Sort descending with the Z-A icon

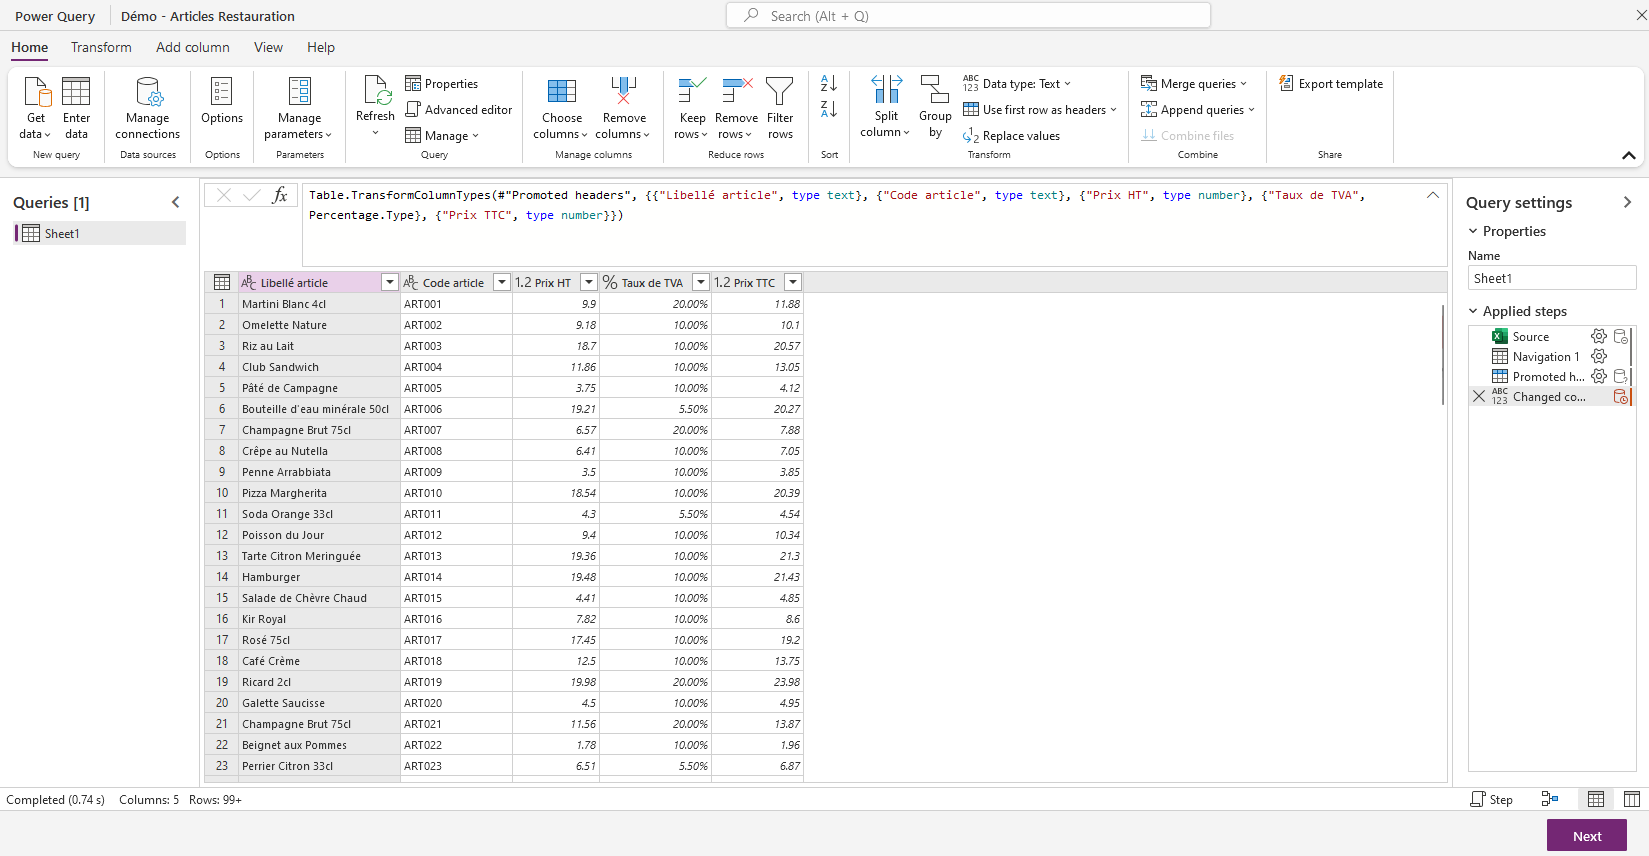[x=829, y=109]
